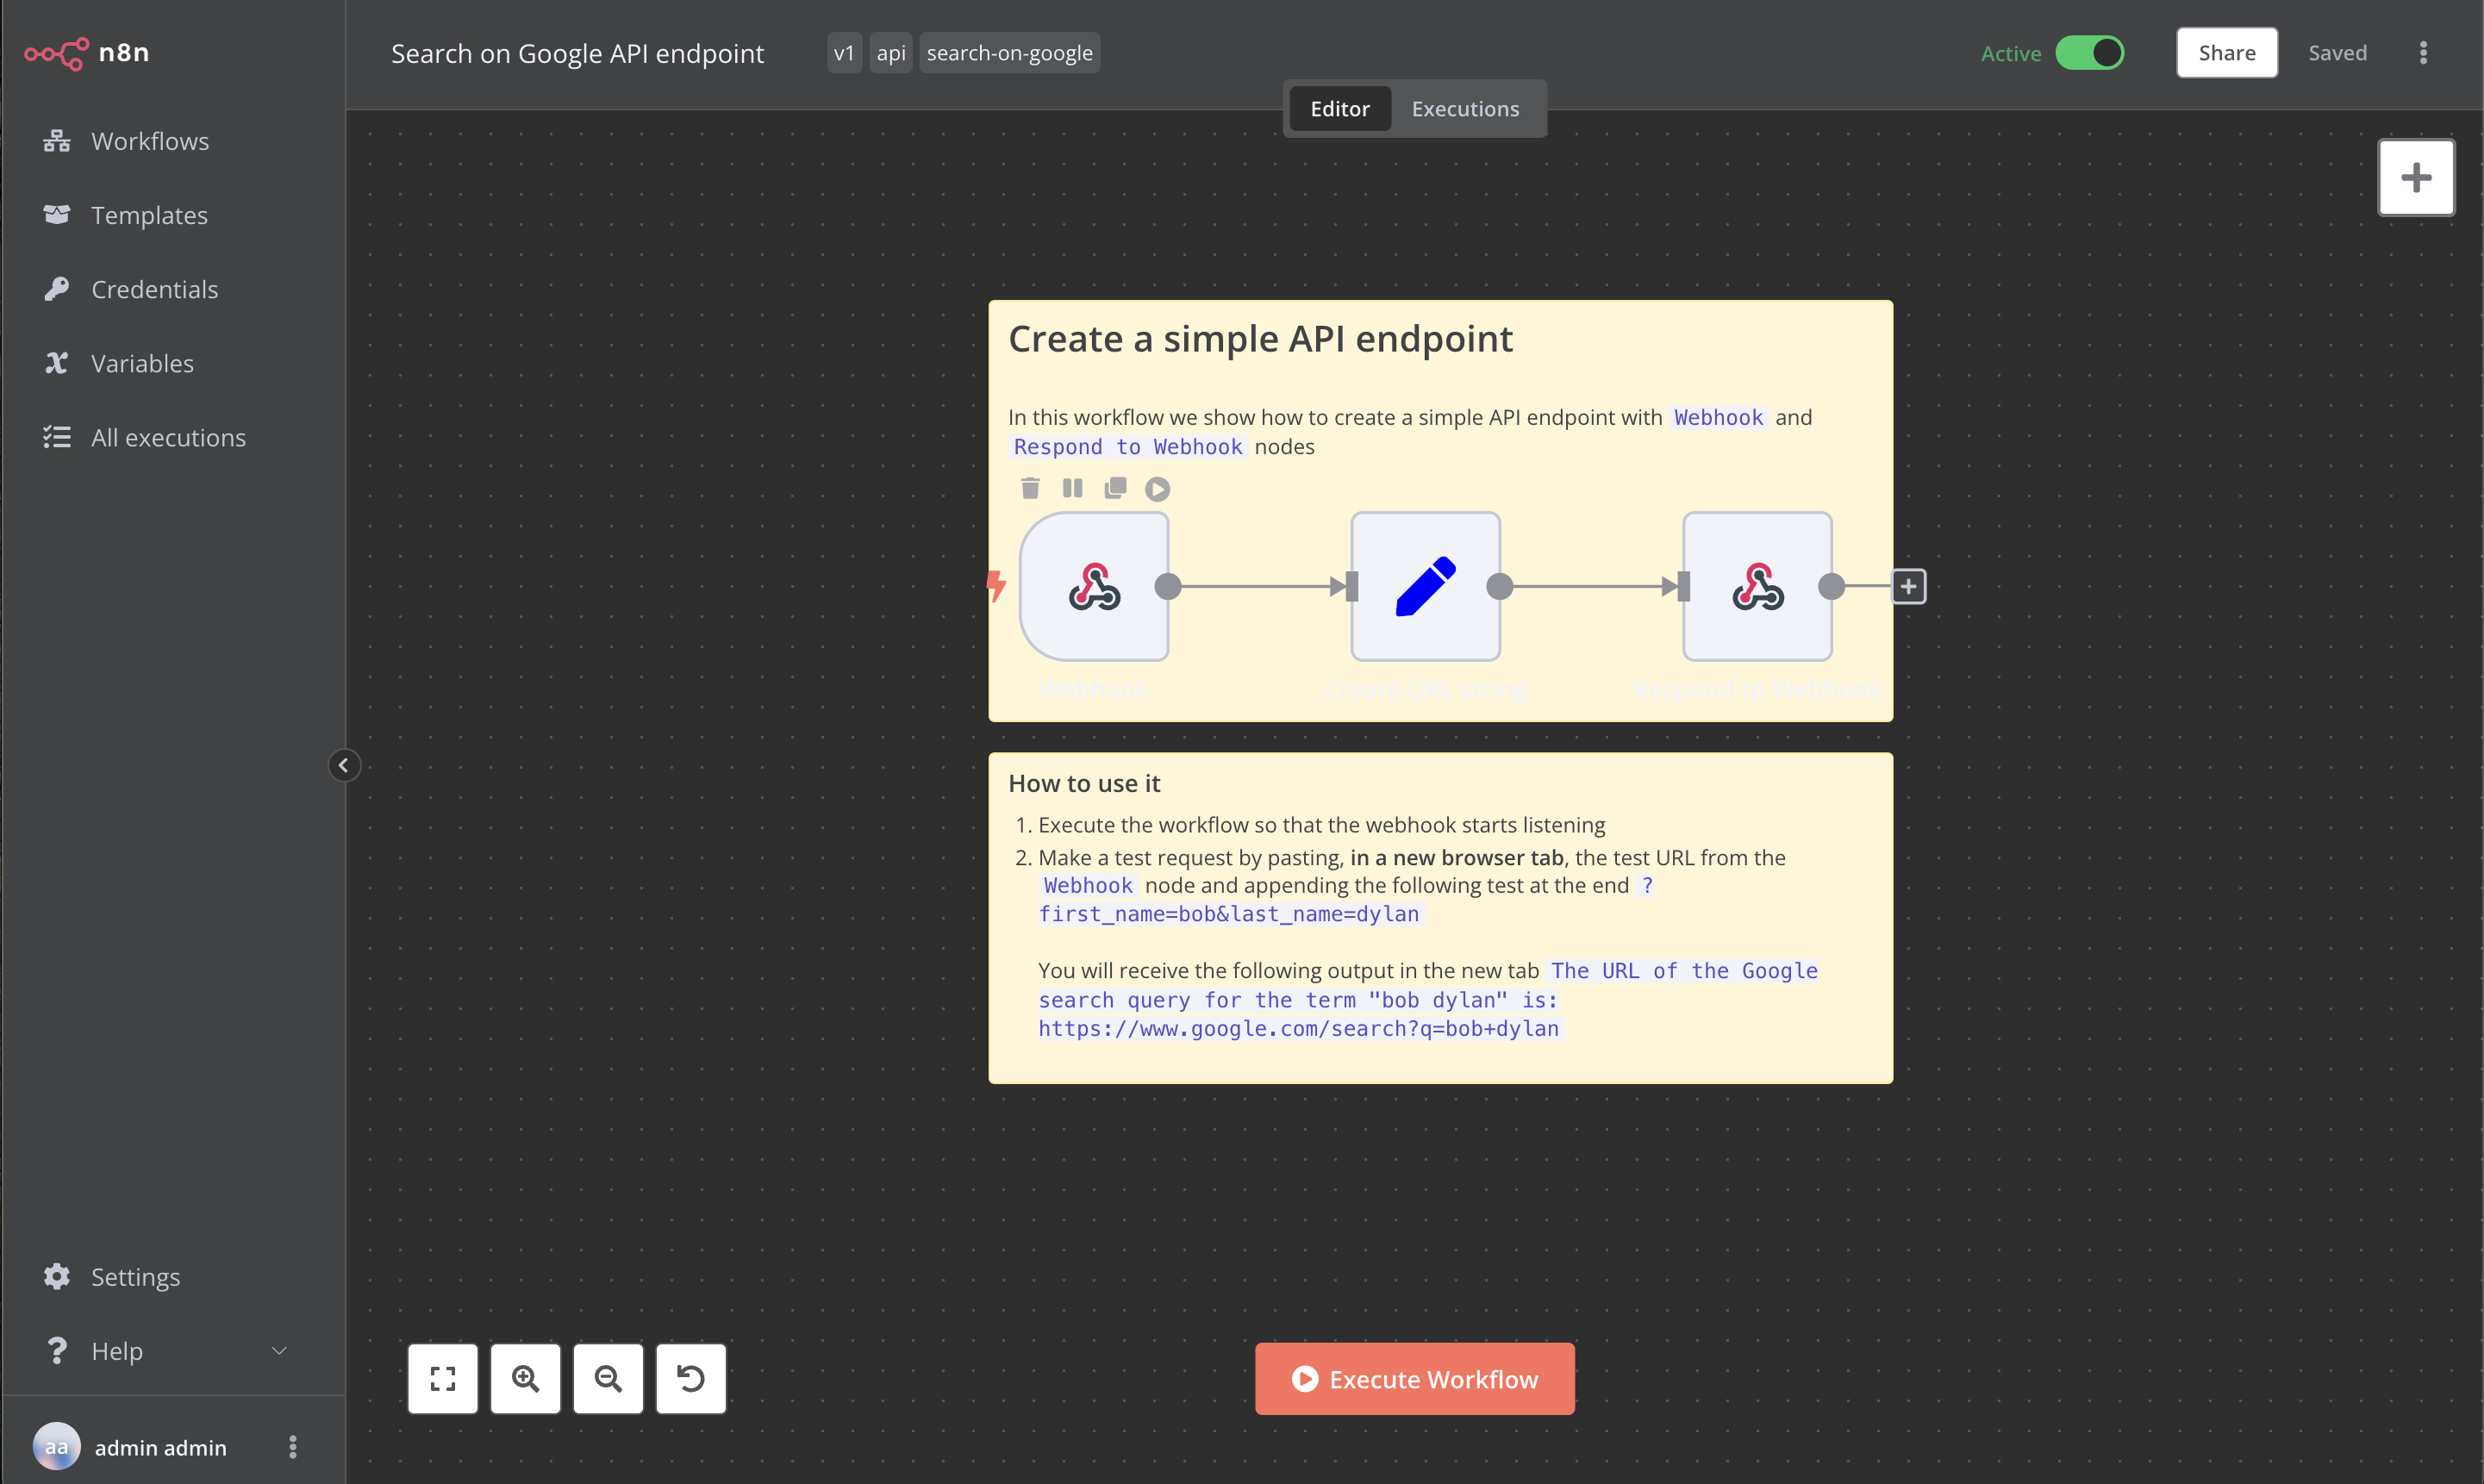Select the Create URL string pencil node
Screen dimensions: 2484x1484
click(x=1425, y=586)
